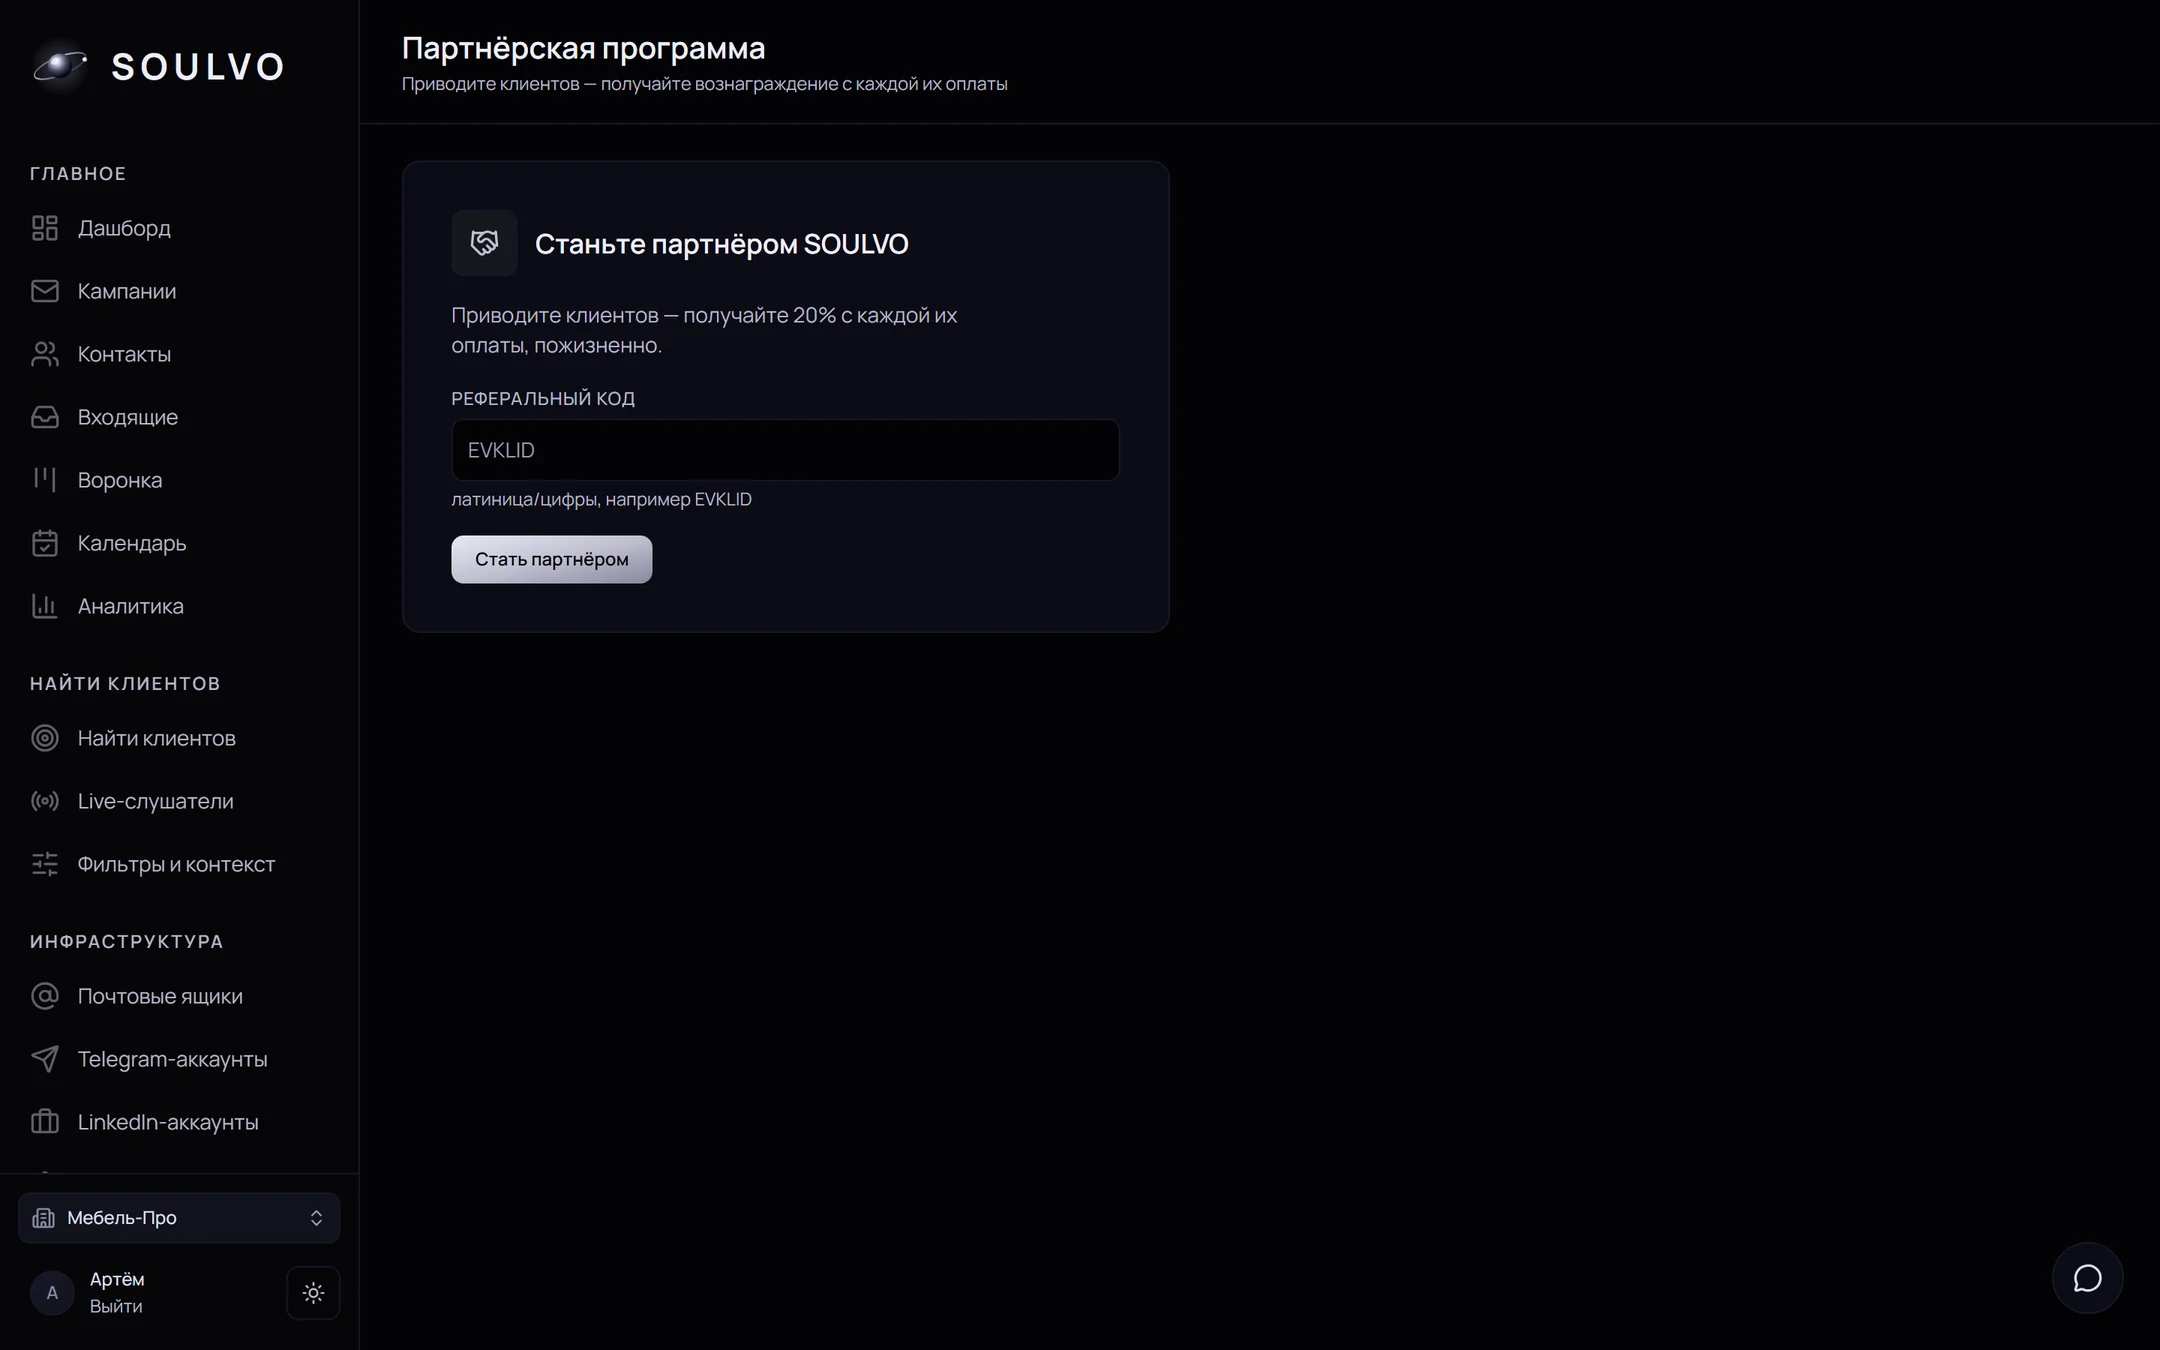
Task: Click the НАЙТИ КЛИЕНТОВ section header
Action: 125,684
